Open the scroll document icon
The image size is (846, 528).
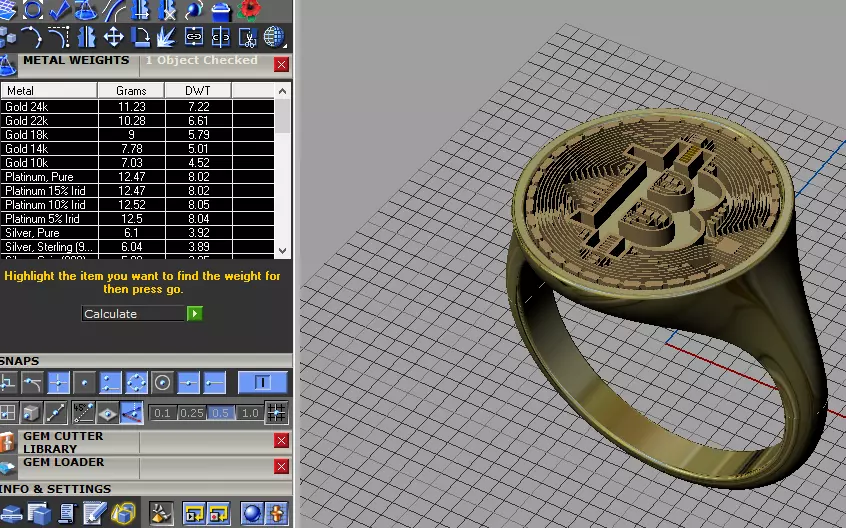coord(67,513)
